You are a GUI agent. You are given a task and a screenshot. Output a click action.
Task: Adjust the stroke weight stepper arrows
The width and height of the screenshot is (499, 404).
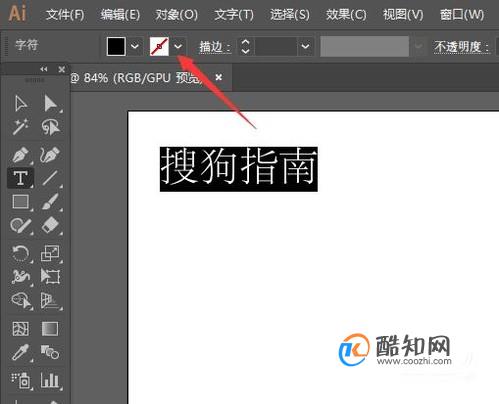pos(246,46)
